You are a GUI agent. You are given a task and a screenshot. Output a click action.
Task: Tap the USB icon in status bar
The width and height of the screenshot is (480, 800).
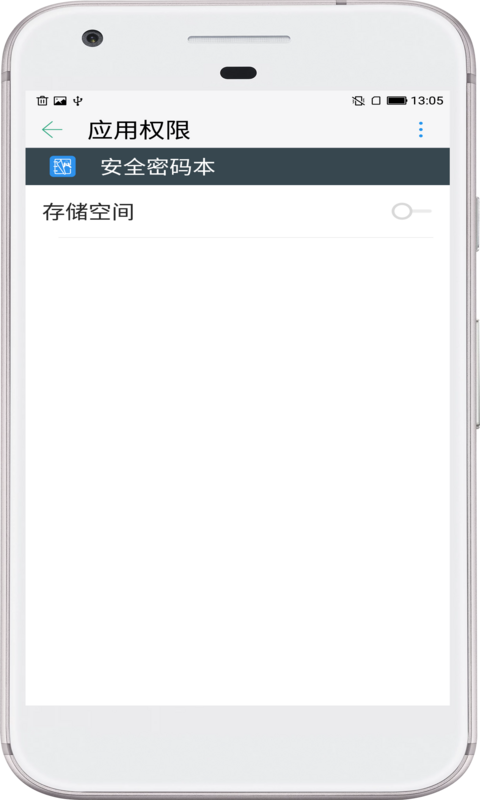[x=78, y=101]
